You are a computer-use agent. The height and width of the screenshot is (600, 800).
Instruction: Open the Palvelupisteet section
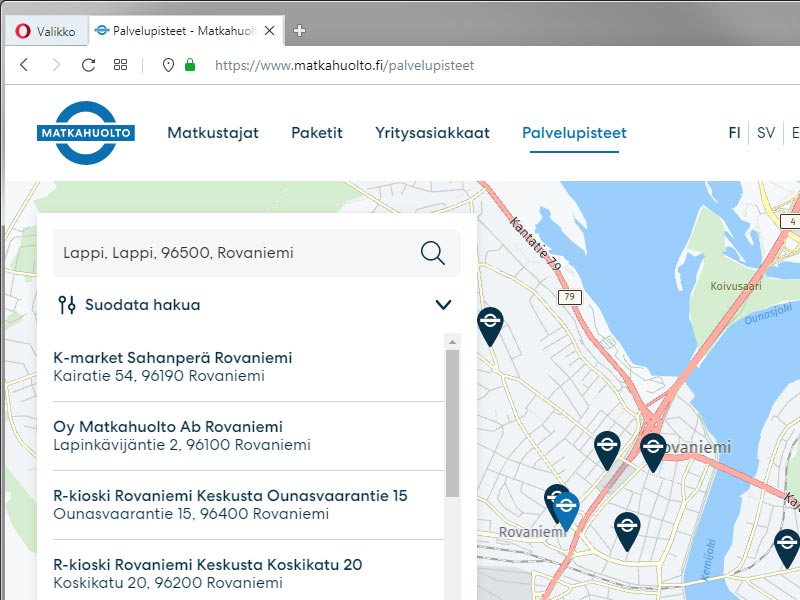(x=574, y=133)
